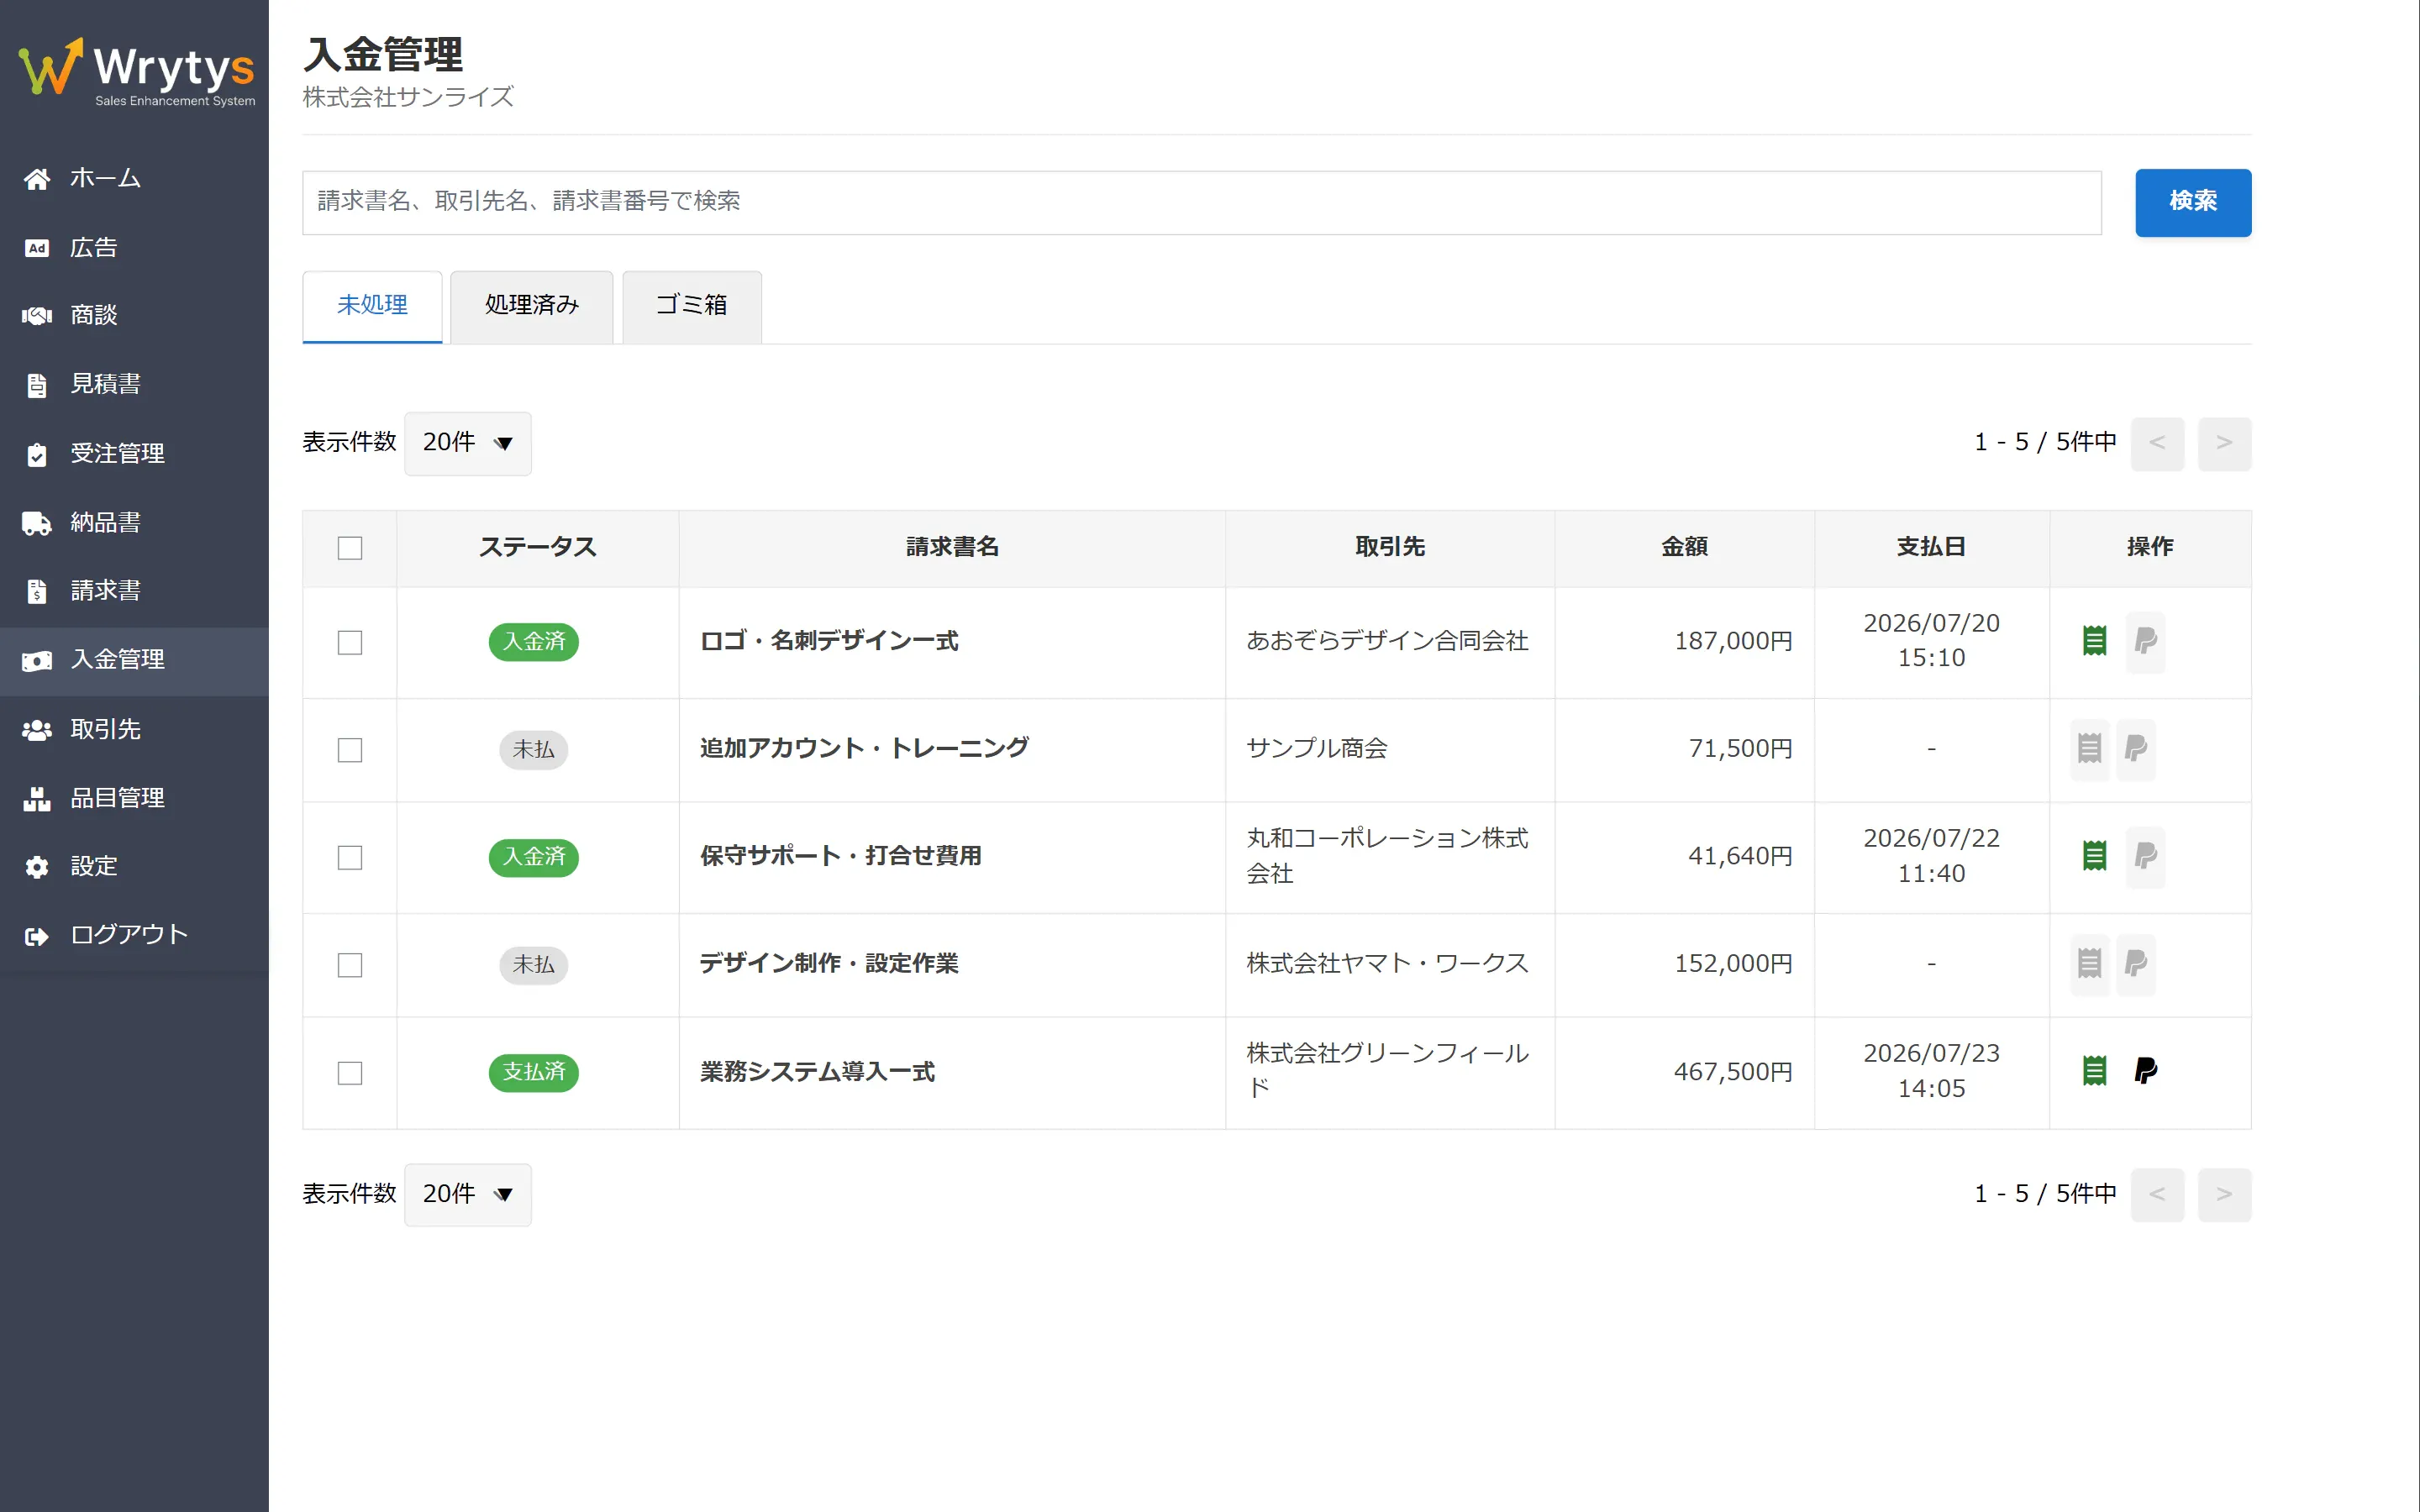This screenshot has width=2420, height=1512.
Task: Click the users icon beside 取引先
Action: click(x=37, y=730)
